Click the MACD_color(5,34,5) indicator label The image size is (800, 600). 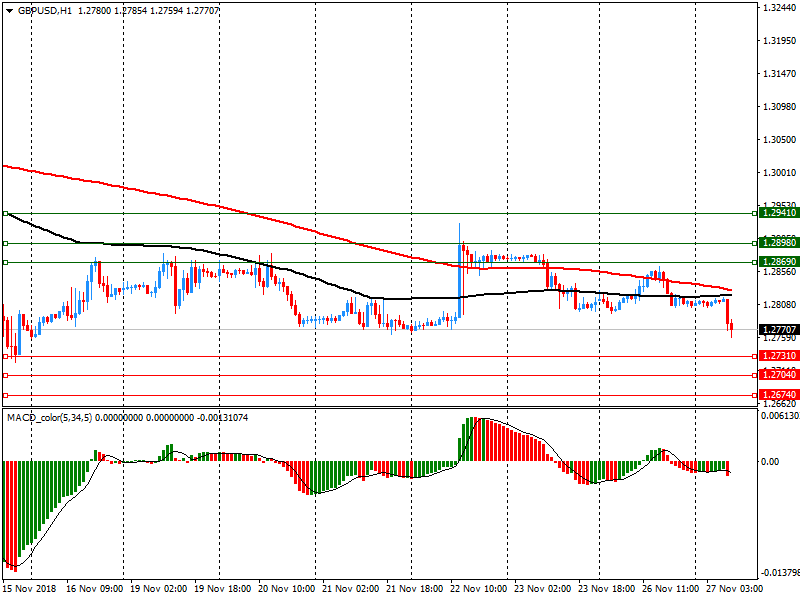(50, 417)
